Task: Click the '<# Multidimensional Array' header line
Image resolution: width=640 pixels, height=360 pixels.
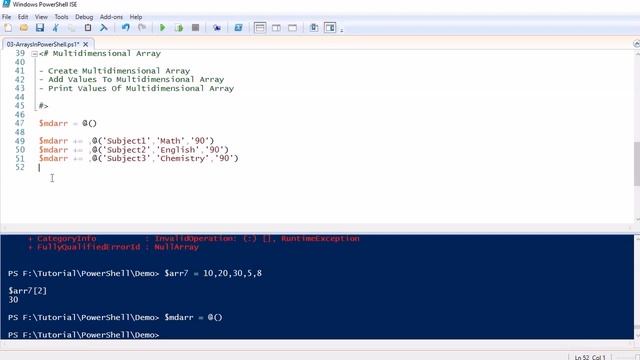Action: (x=100, y=53)
